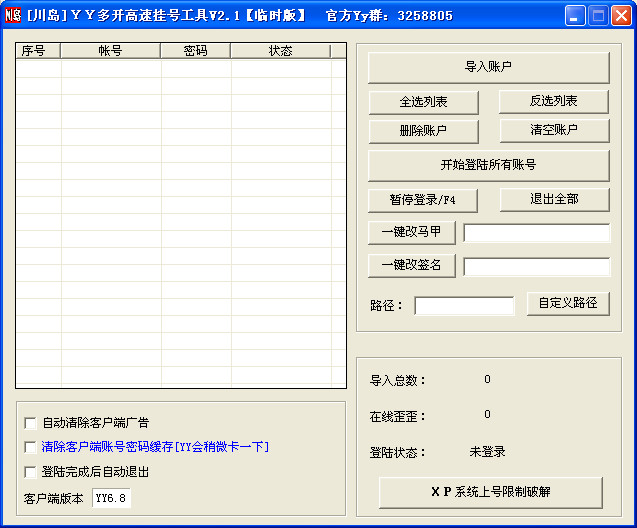Click the 一键改马甲 button

coord(412,232)
